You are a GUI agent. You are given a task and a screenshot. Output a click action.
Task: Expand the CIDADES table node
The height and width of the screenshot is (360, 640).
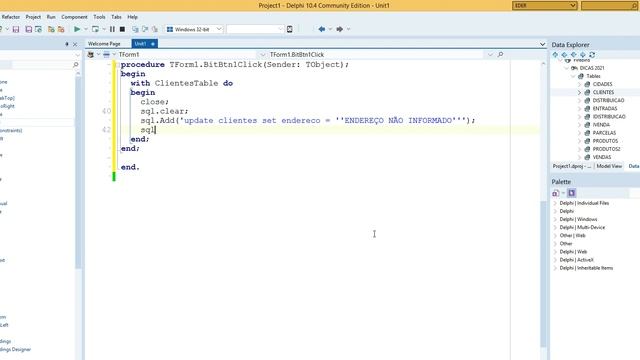point(579,84)
